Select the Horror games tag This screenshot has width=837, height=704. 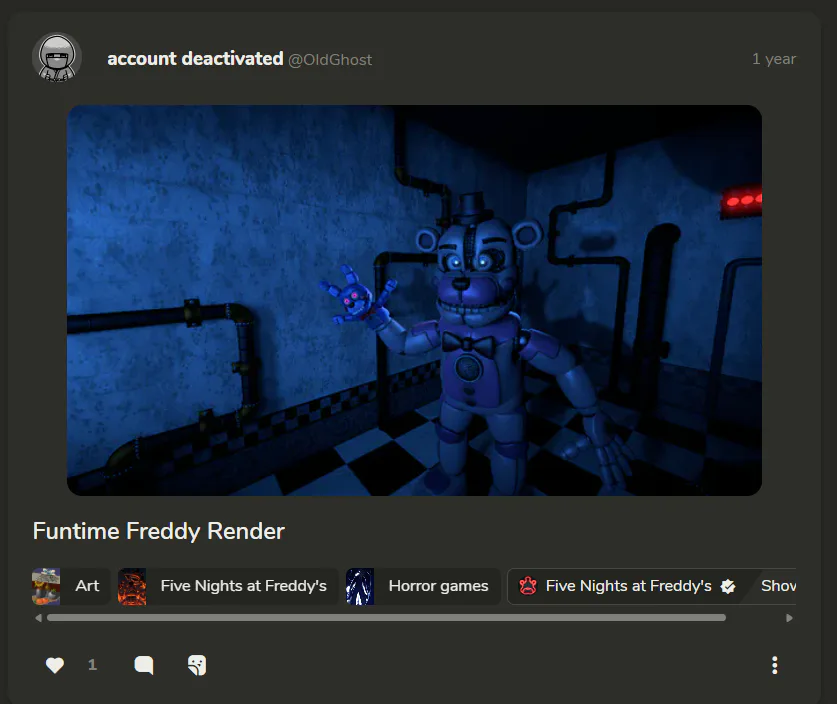tap(423, 586)
